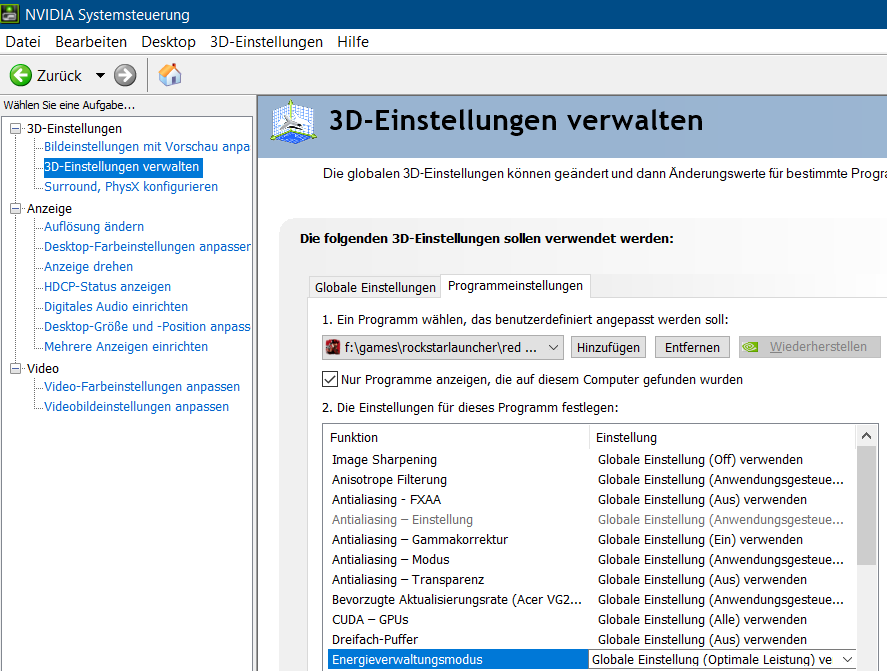Open Auflösung ändern
The height and width of the screenshot is (671, 887).
(94, 226)
